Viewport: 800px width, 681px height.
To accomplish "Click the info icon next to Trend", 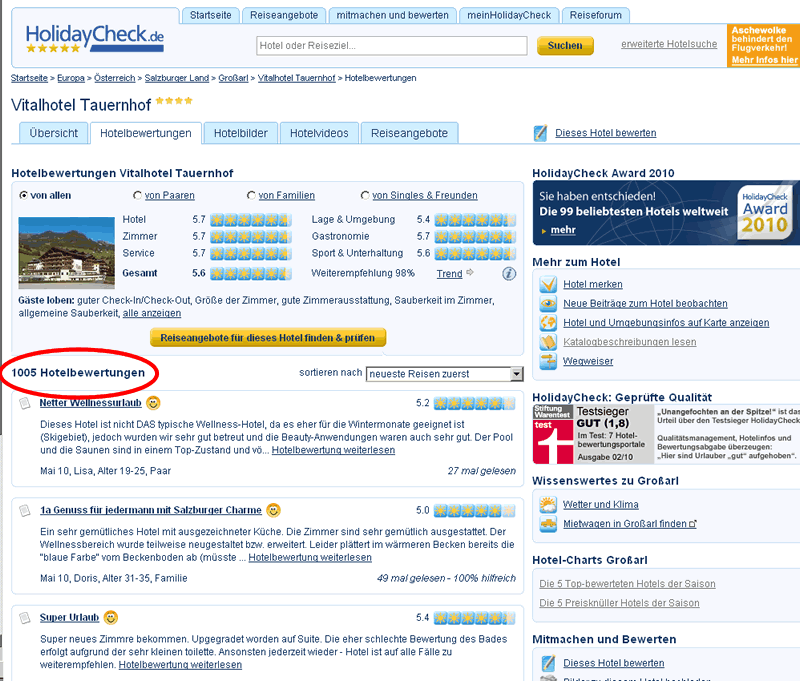I will pos(509,274).
